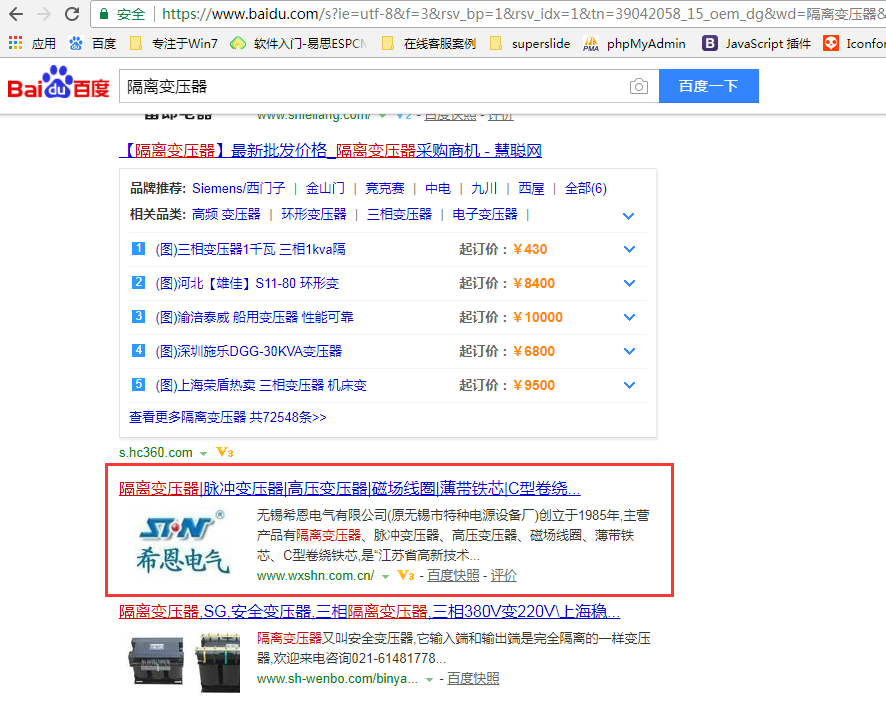This screenshot has height=724, width=886.
Task: Show all brands via 全部(6)
Action: pos(585,188)
